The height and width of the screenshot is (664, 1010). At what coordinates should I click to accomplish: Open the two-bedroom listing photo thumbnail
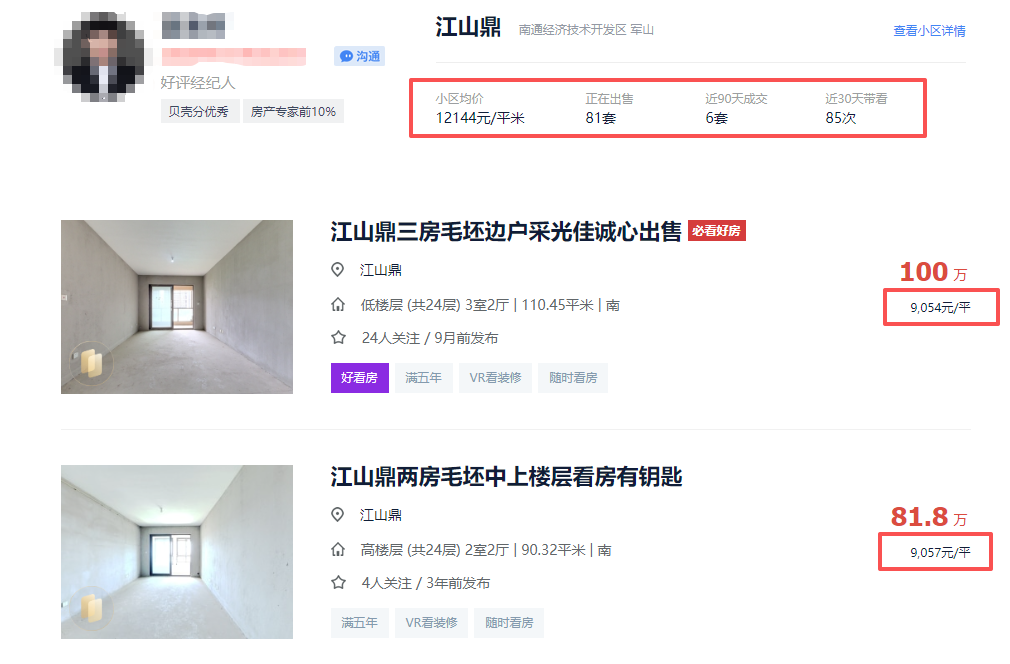point(177,551)
